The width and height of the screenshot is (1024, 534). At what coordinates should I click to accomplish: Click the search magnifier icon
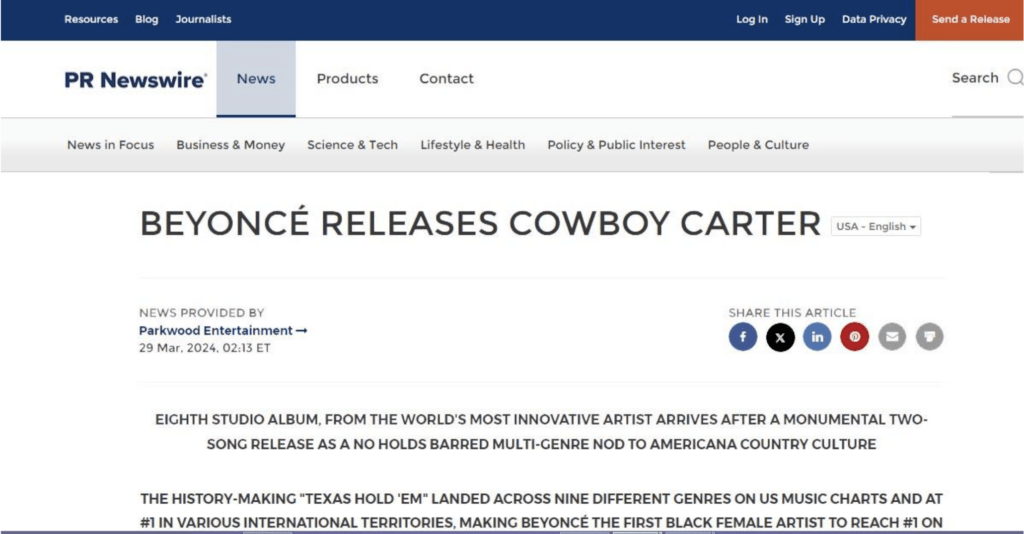[1016, 78]
